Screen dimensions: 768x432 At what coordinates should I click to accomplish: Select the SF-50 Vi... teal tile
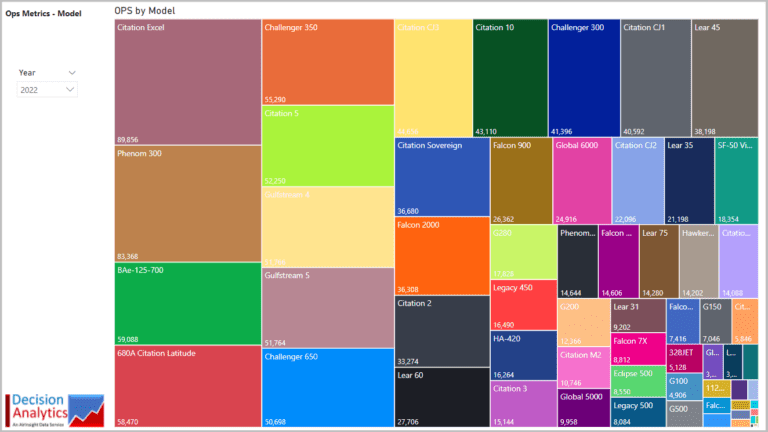click(737, 181)
